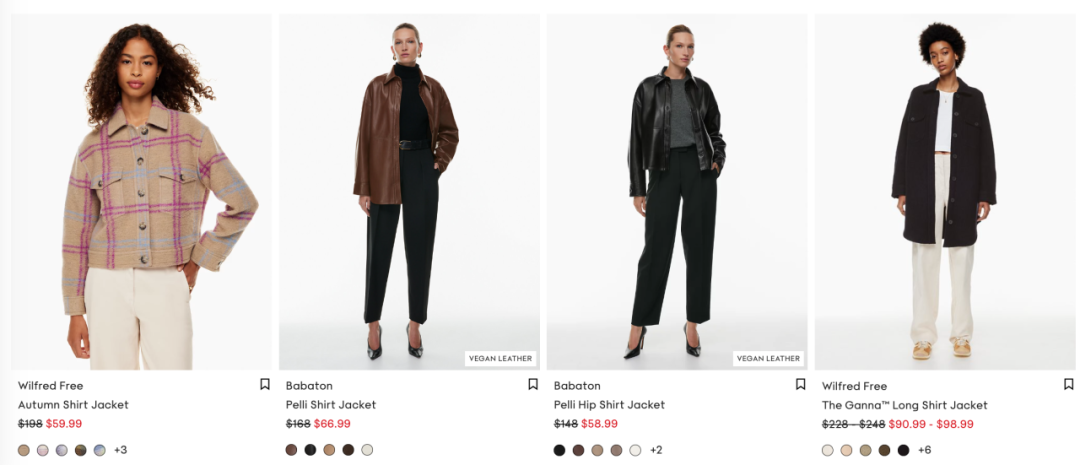This screenshot has height=465, width=1080.
Task: Open the Pelli Shirt Jacket title link
Action: tap(331, 405)
